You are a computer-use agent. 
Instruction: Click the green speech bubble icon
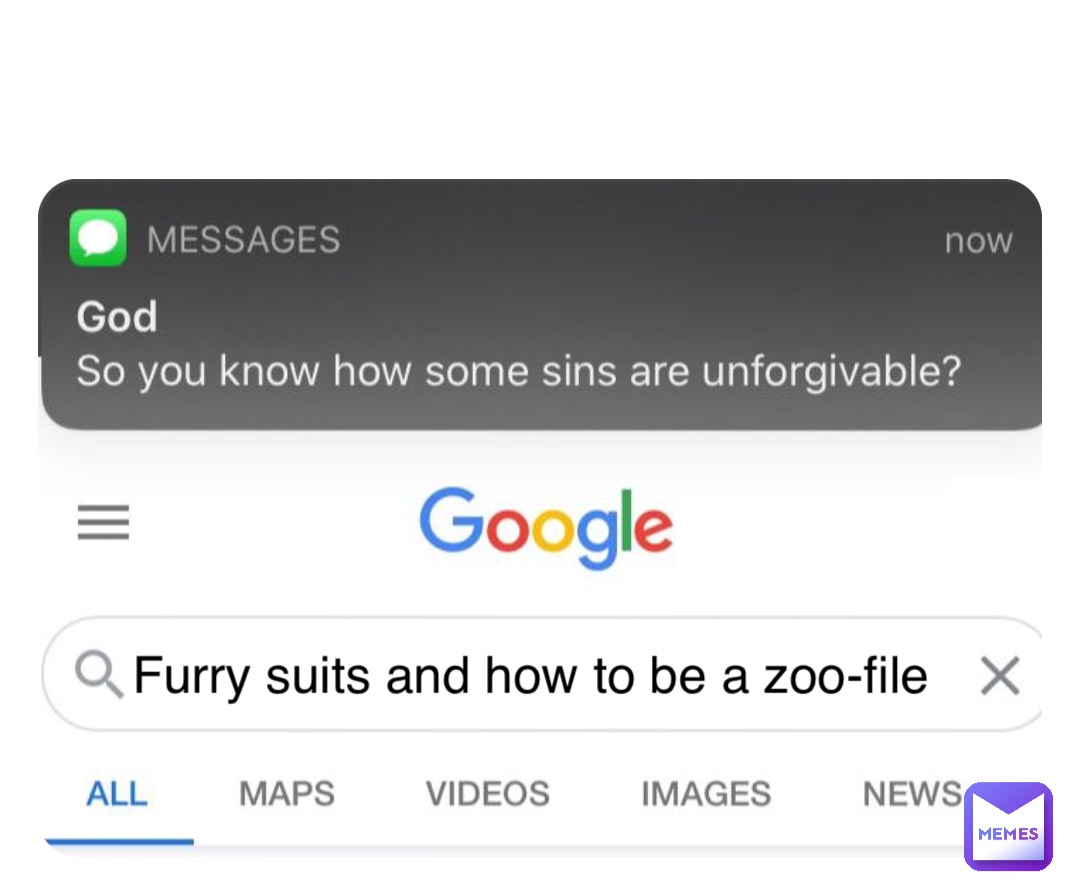[x=97, y=237]
